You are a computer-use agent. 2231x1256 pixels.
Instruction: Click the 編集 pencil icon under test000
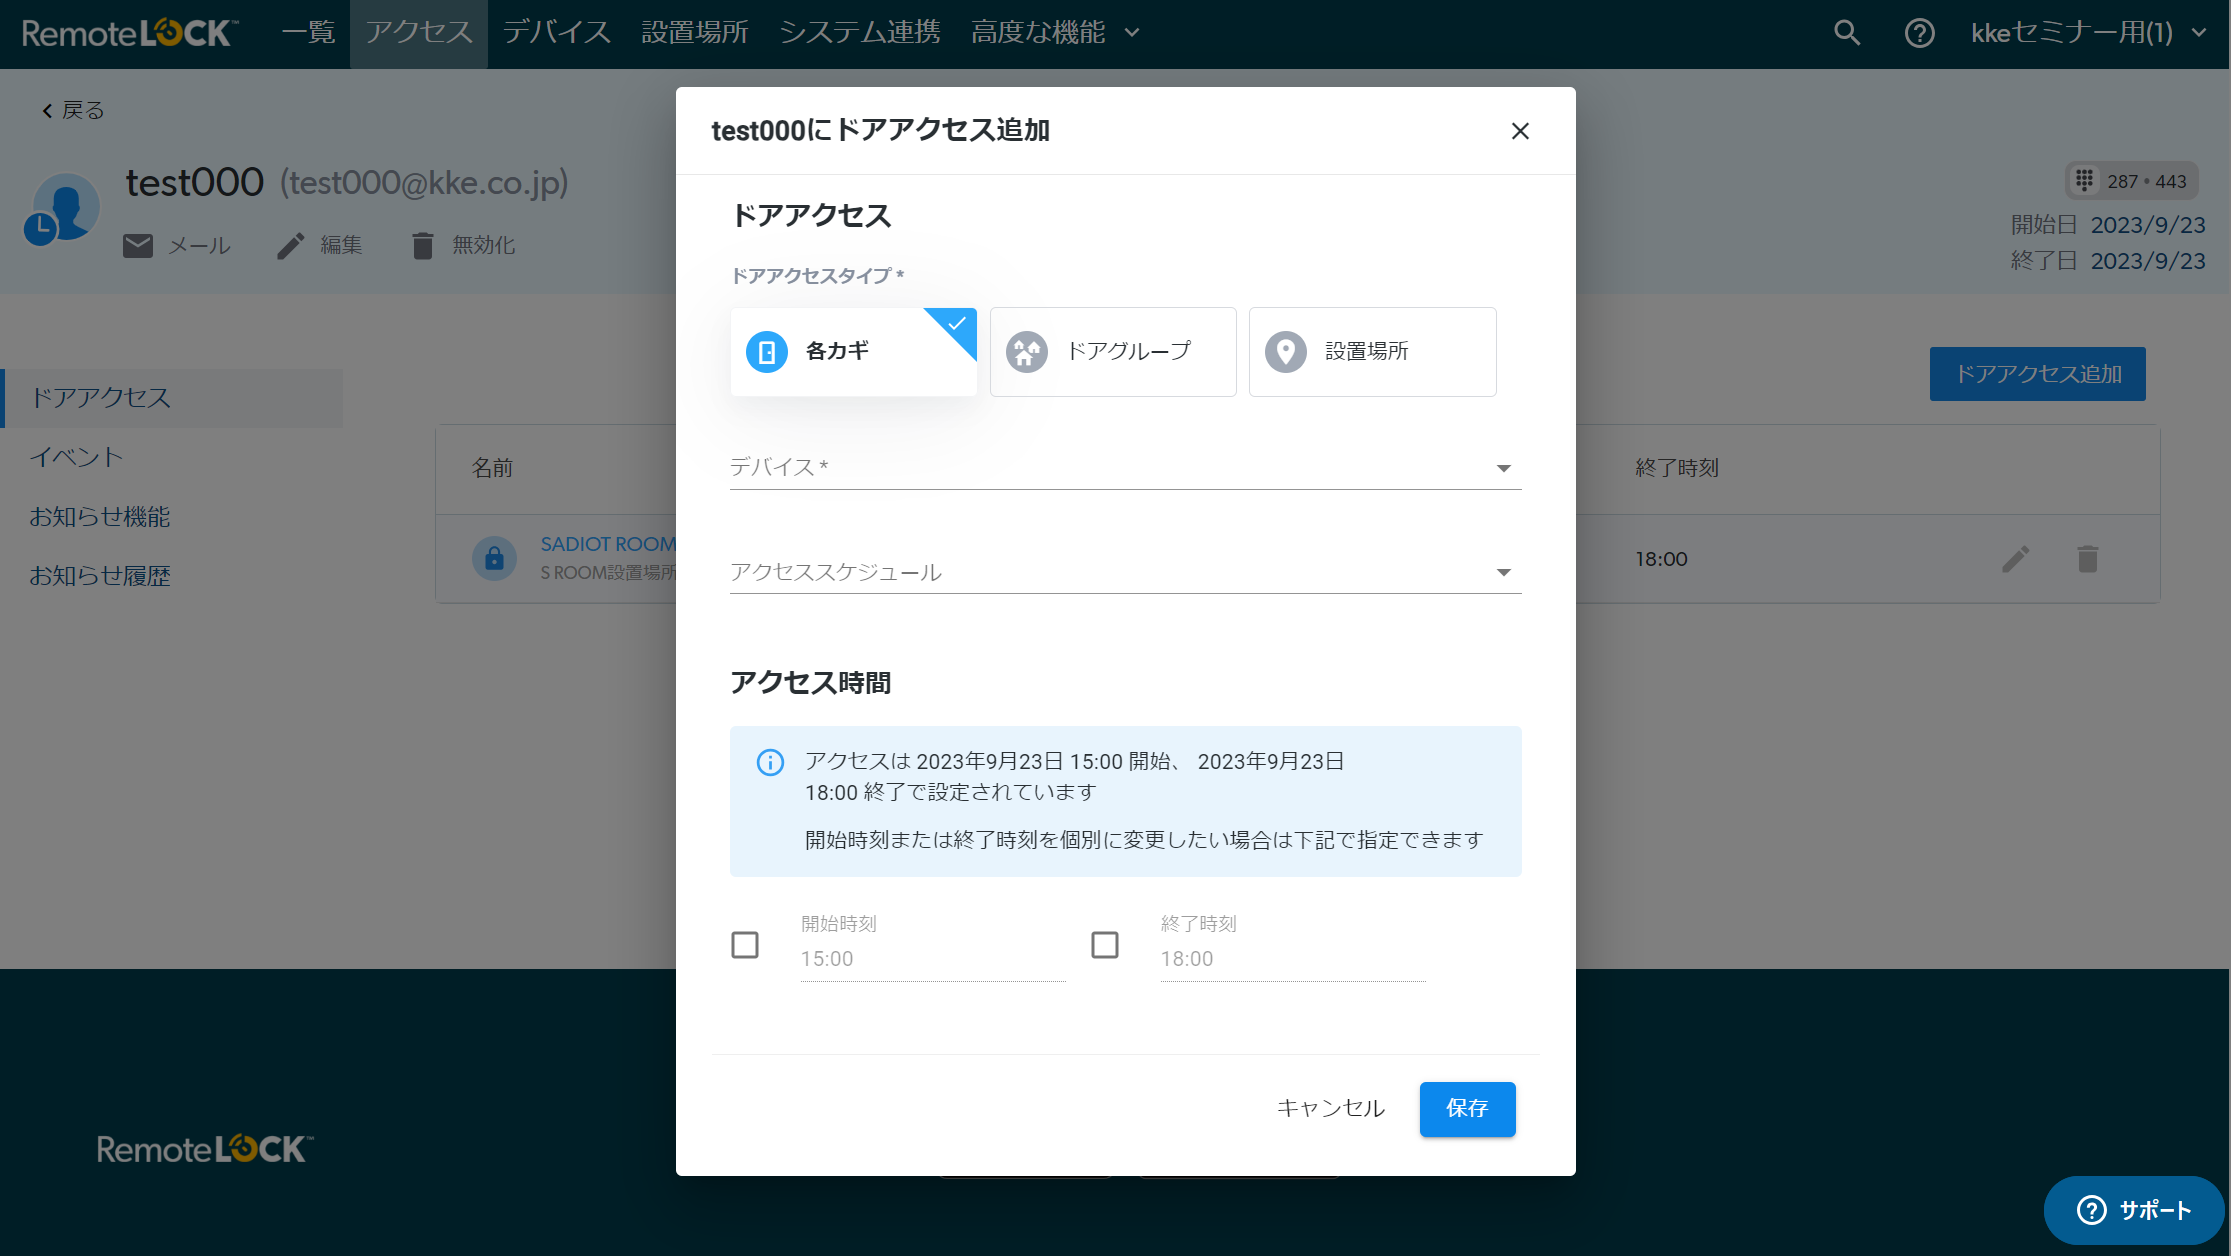tap(291, 246)
